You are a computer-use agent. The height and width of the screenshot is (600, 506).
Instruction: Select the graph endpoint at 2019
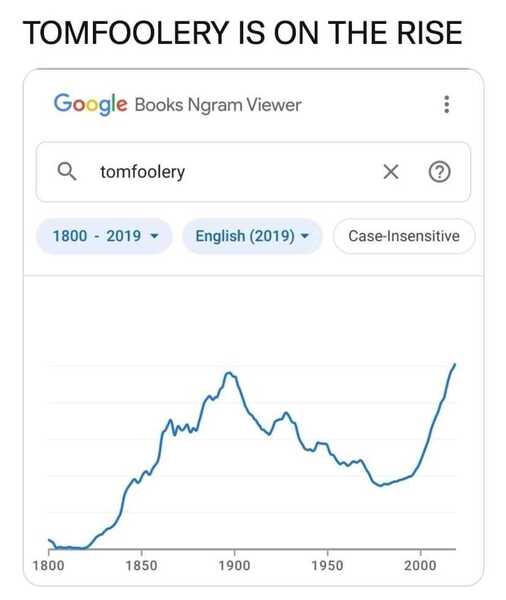pyautogui.click(x=455, y=364)
